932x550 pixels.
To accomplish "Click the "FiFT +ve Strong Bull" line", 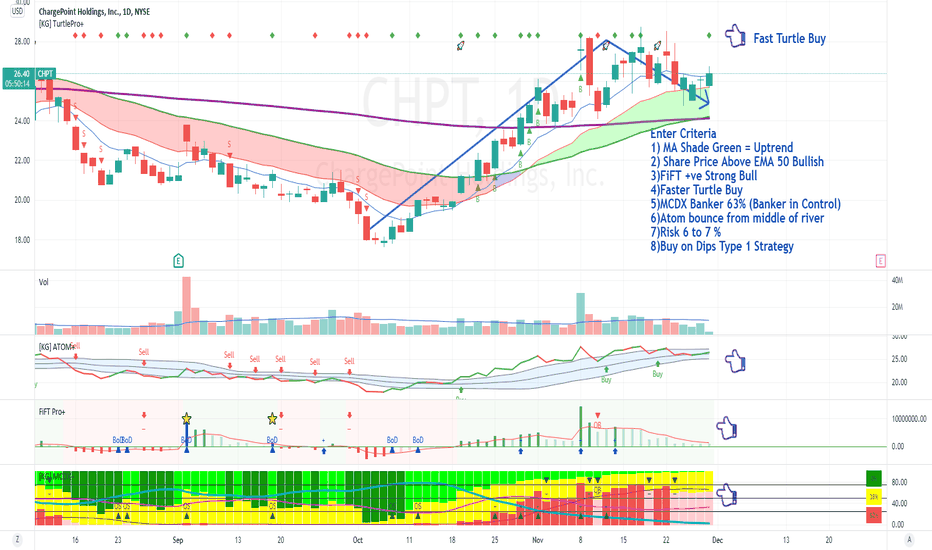I will tap(704, 176).
